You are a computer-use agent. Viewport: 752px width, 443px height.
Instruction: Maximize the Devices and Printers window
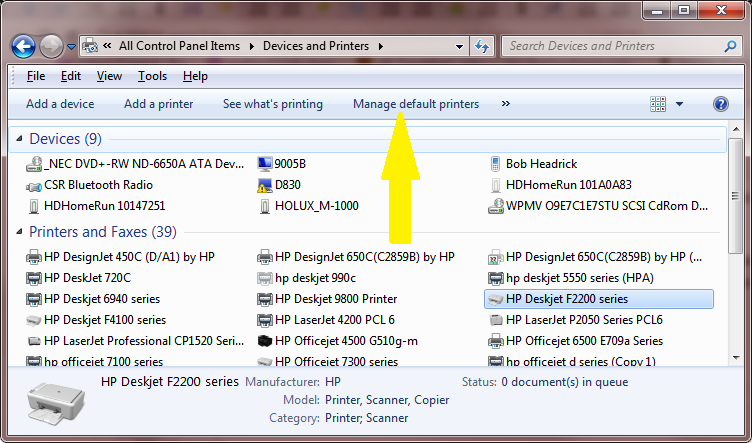coord(683,11)
